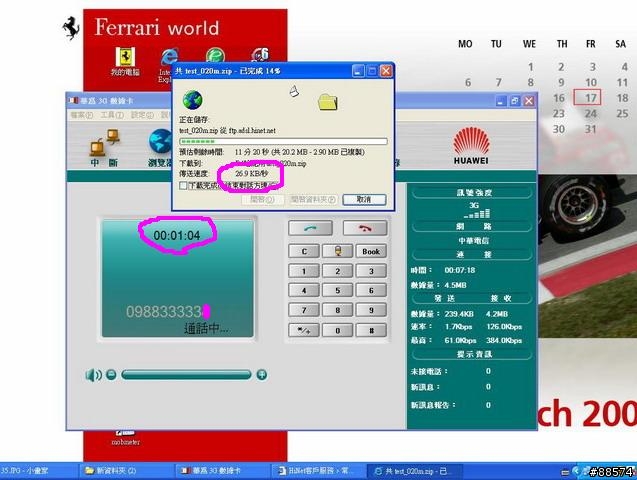Viewport: 637px width, 480px height.
Task: Click 取消 to cancel the download
Action: tap(364, 199)
